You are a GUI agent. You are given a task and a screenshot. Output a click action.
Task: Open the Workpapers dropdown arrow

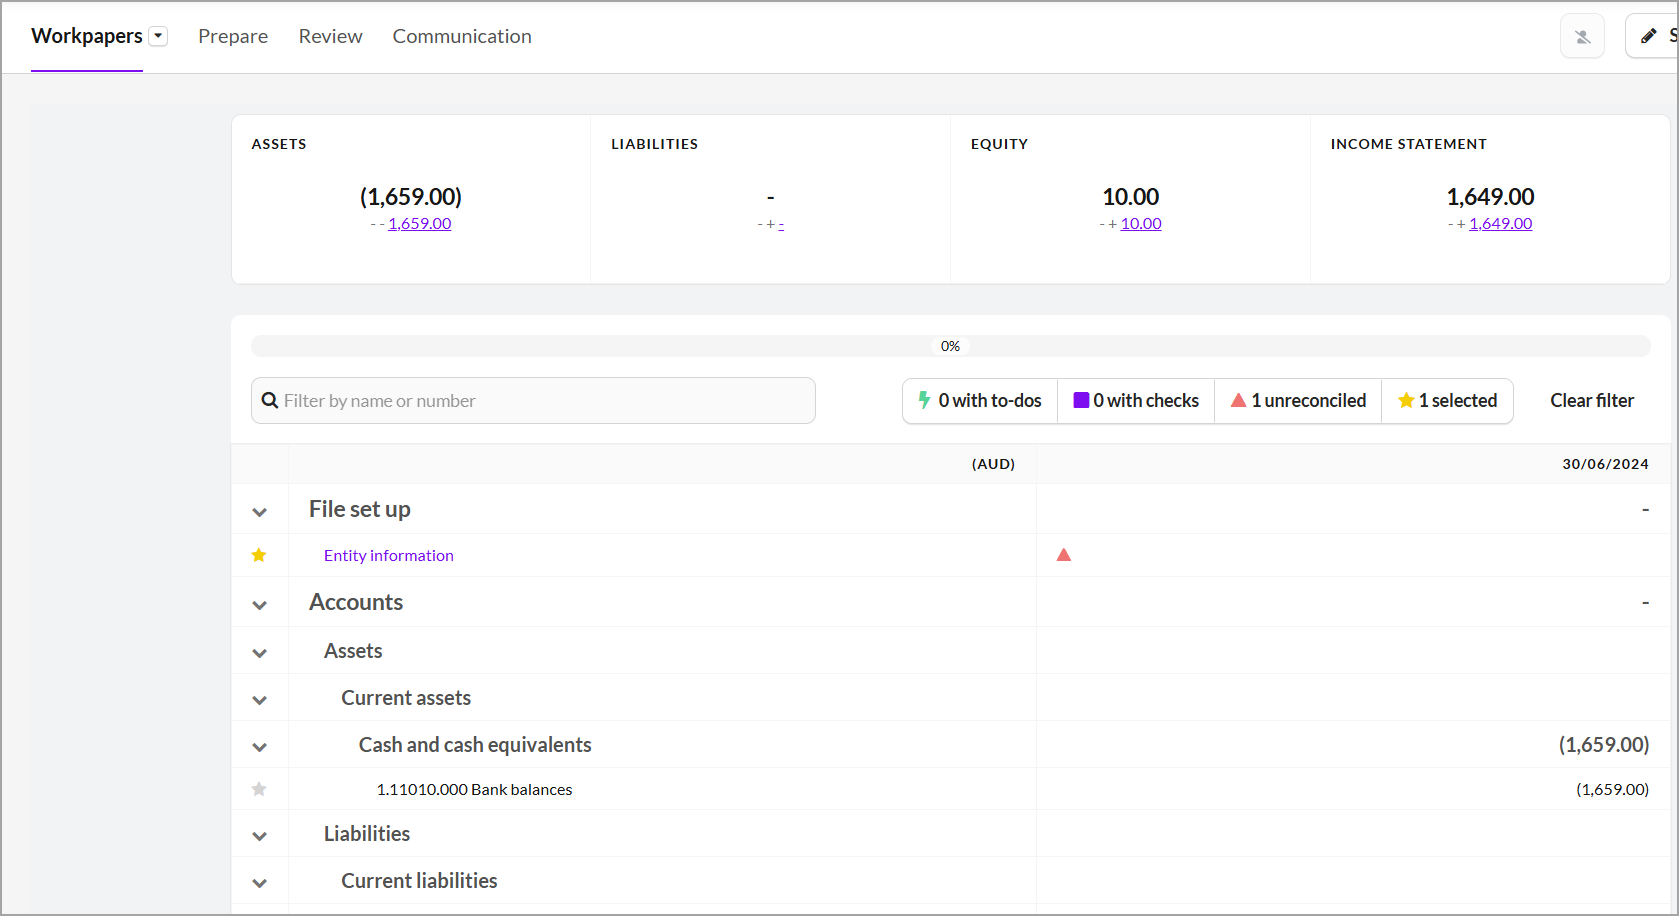tap(158, 36)
